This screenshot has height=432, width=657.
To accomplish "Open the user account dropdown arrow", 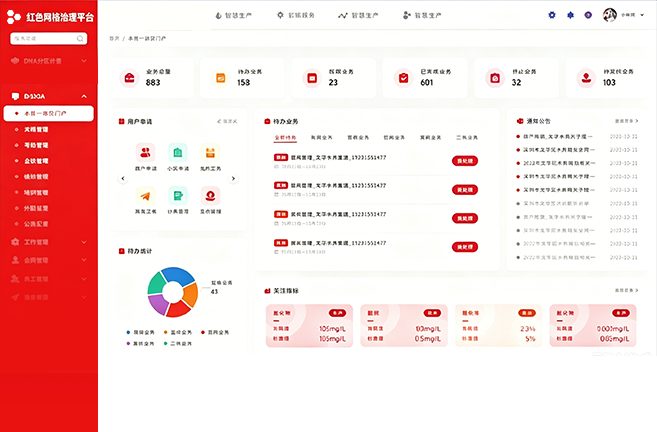I will 642,15.
